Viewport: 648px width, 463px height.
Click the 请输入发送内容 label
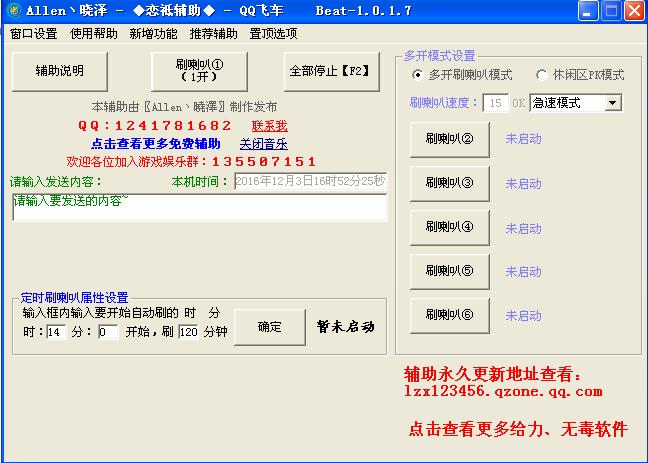pyautogui.click(x=56, y=181)
